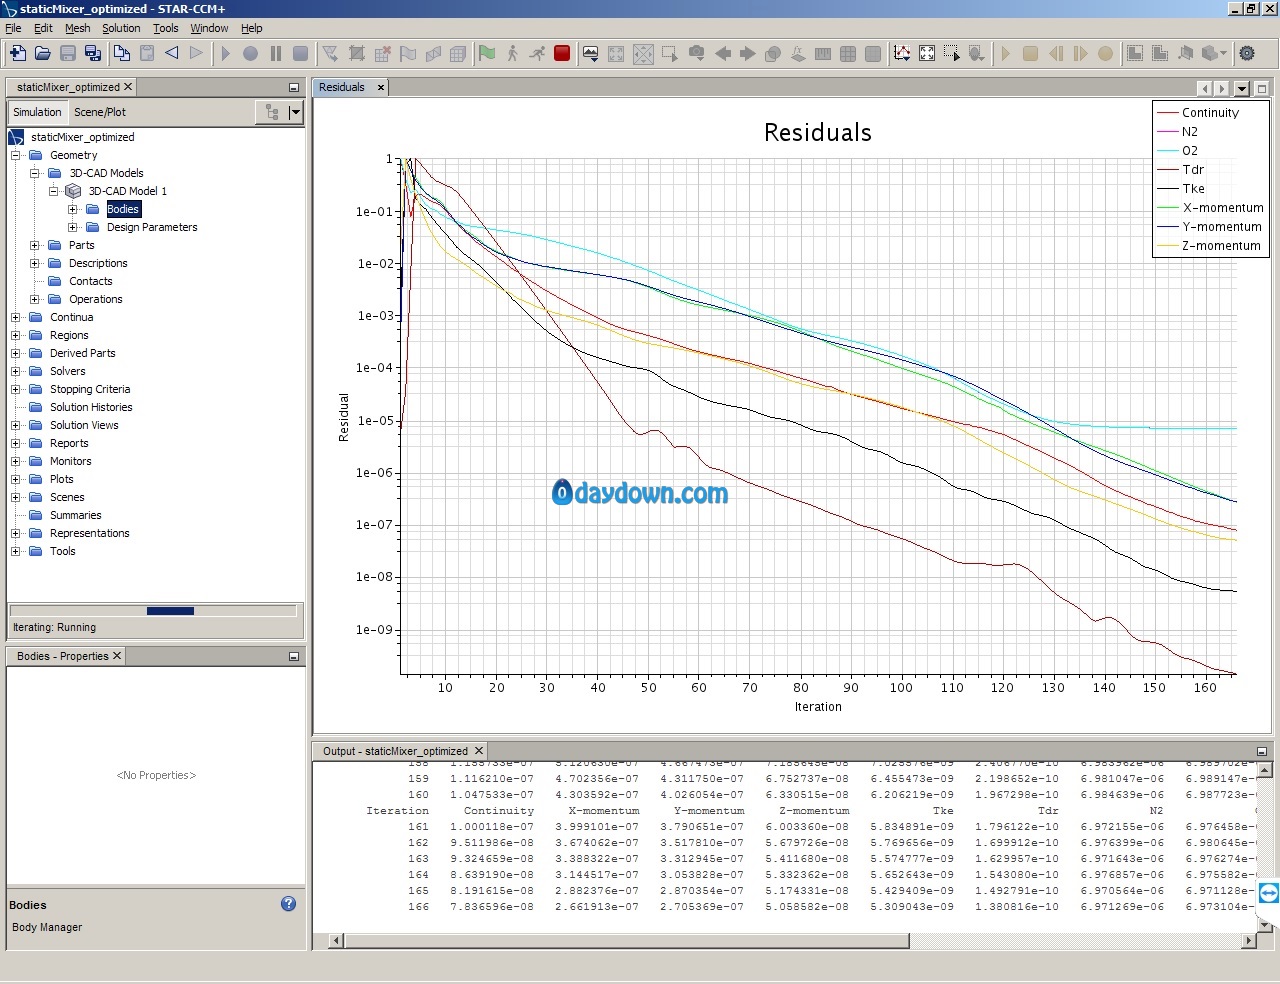Open the File menu

tap(13, 28)
